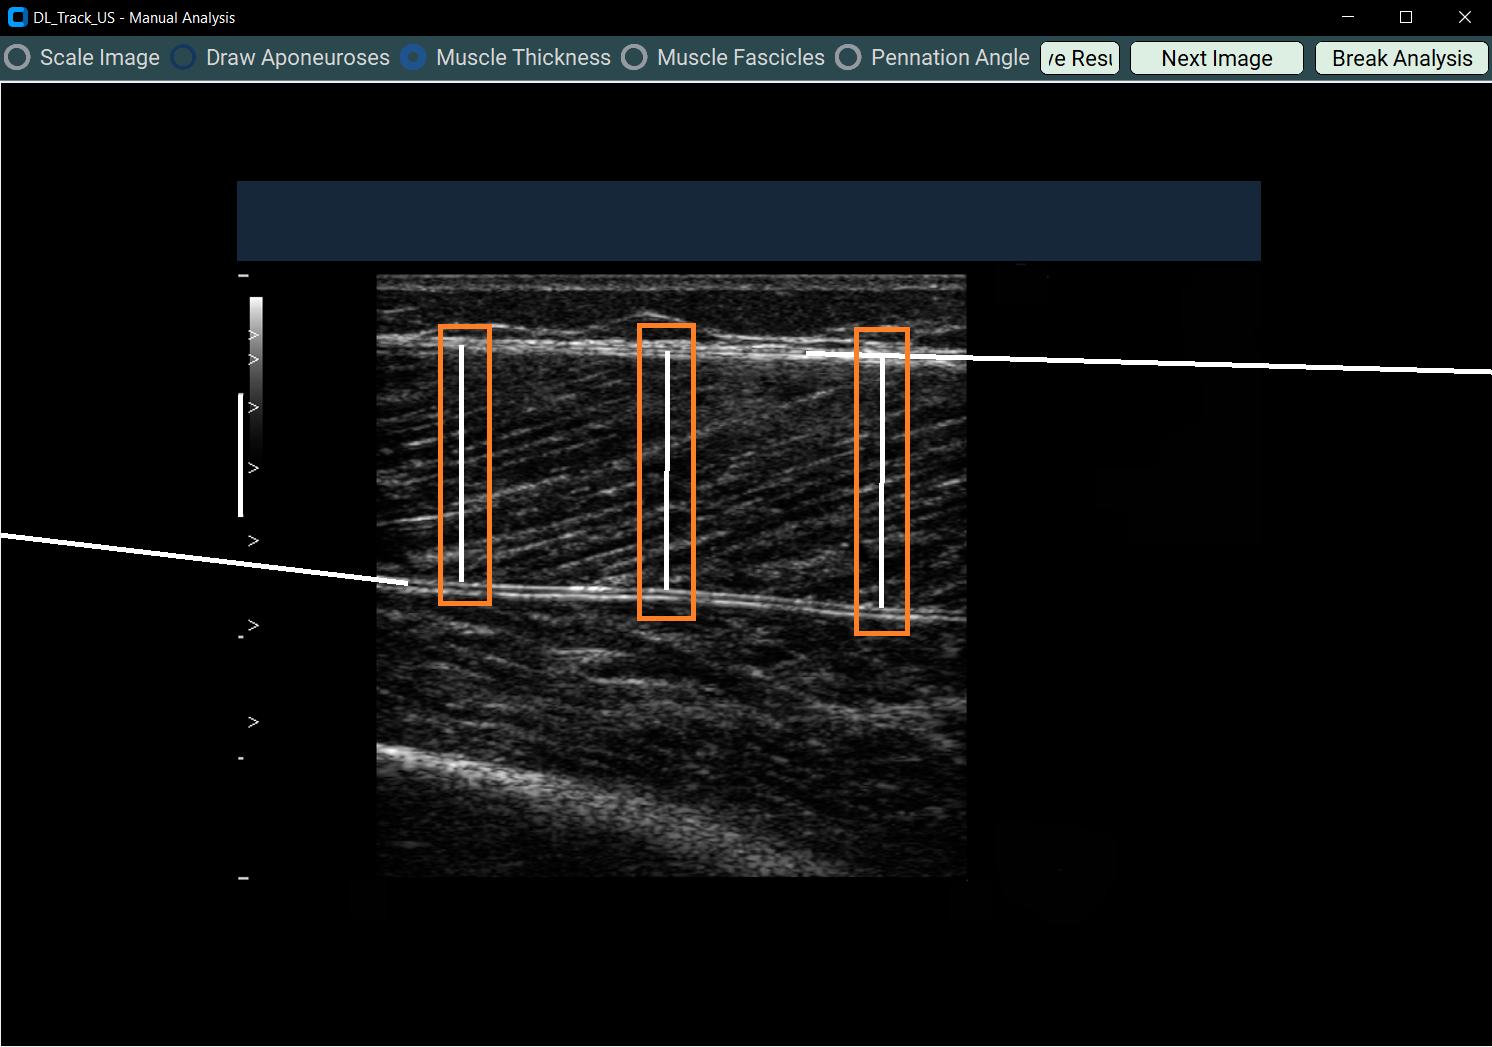
Task: Click the Break Analysis button
Action: 1401,59
